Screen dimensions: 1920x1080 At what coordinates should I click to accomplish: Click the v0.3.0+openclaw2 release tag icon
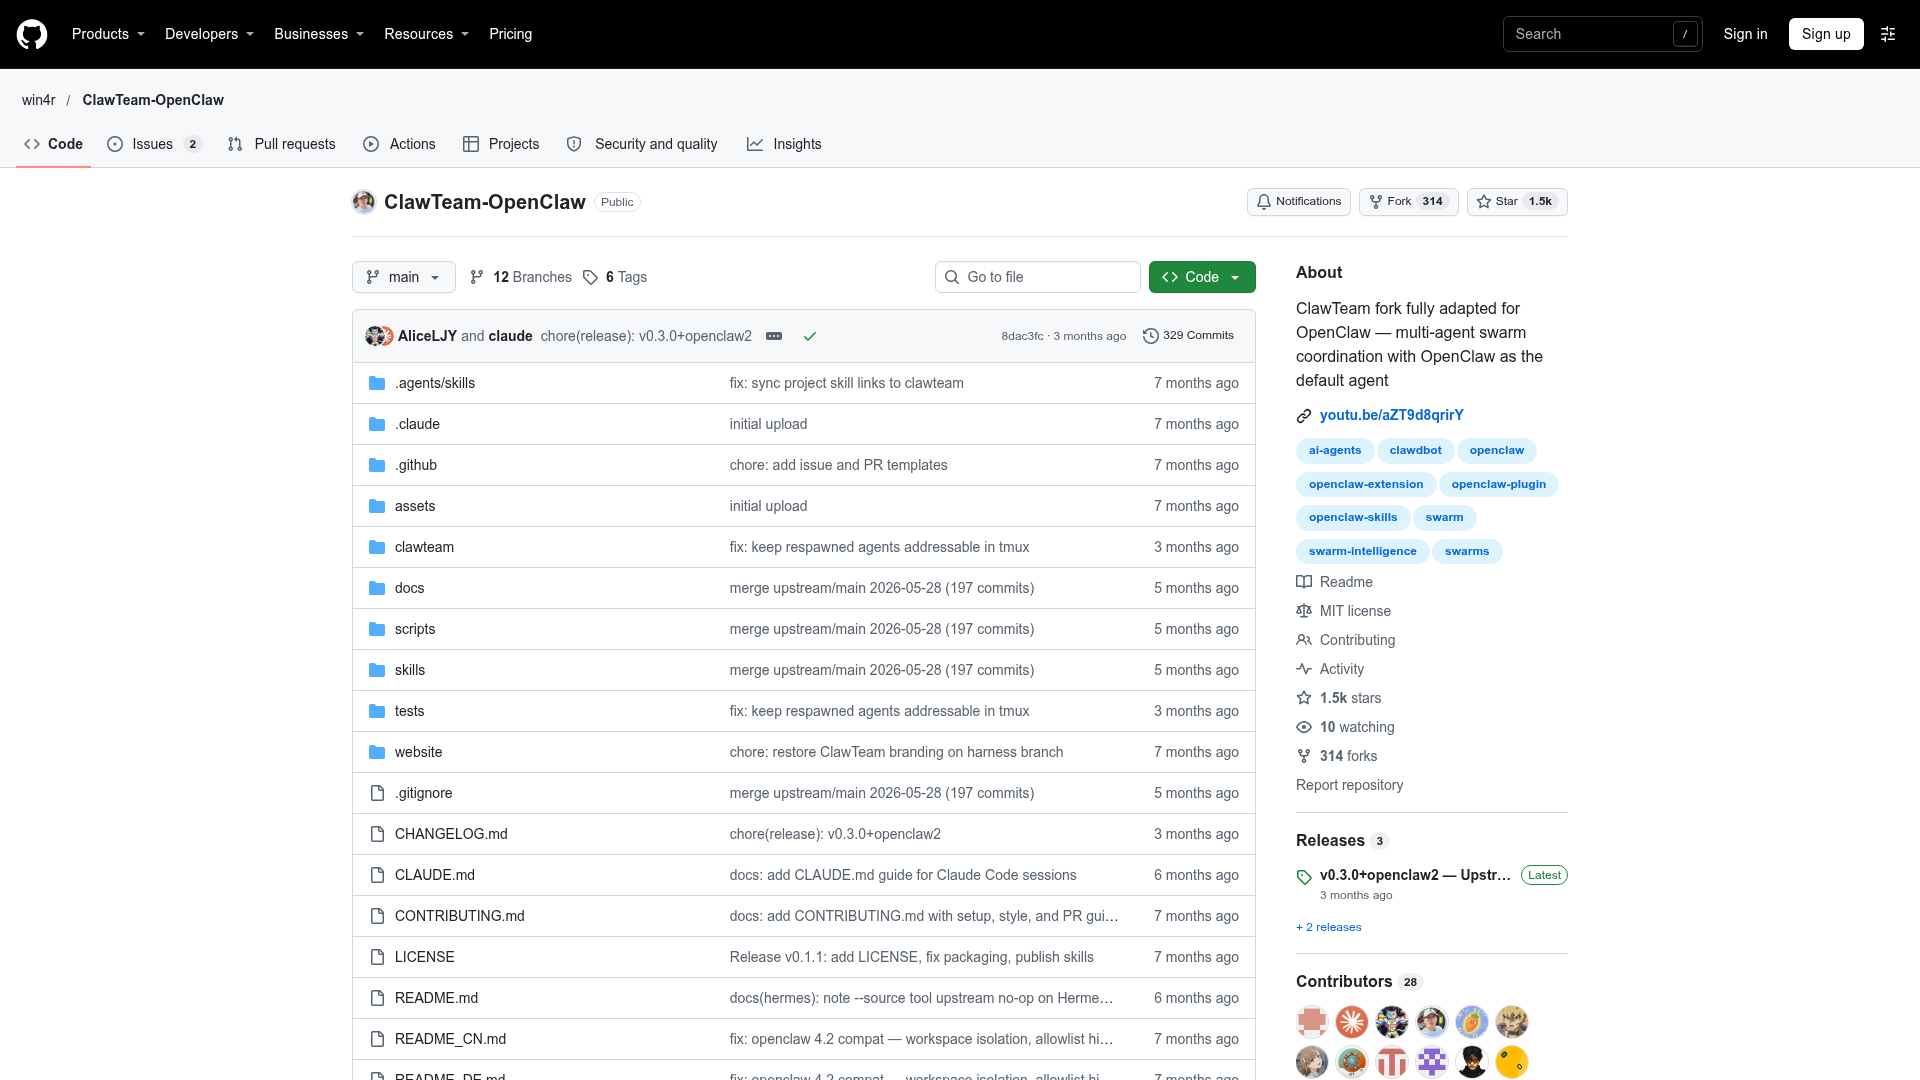point(1304,877)
